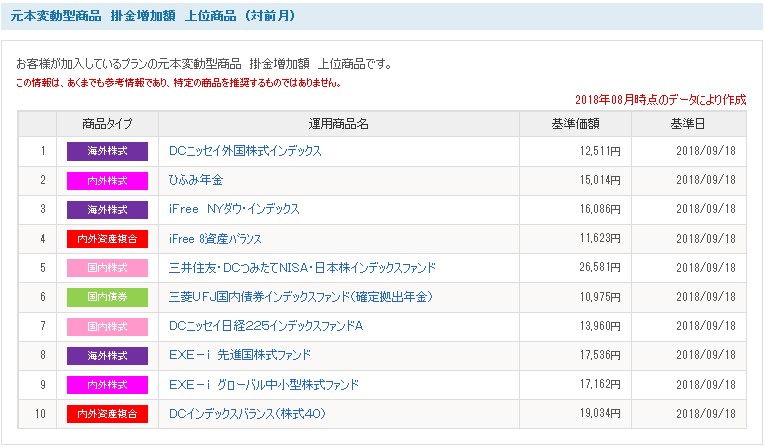Click 海外株式 badge for iFree NYダウ

tap(107, 210)
